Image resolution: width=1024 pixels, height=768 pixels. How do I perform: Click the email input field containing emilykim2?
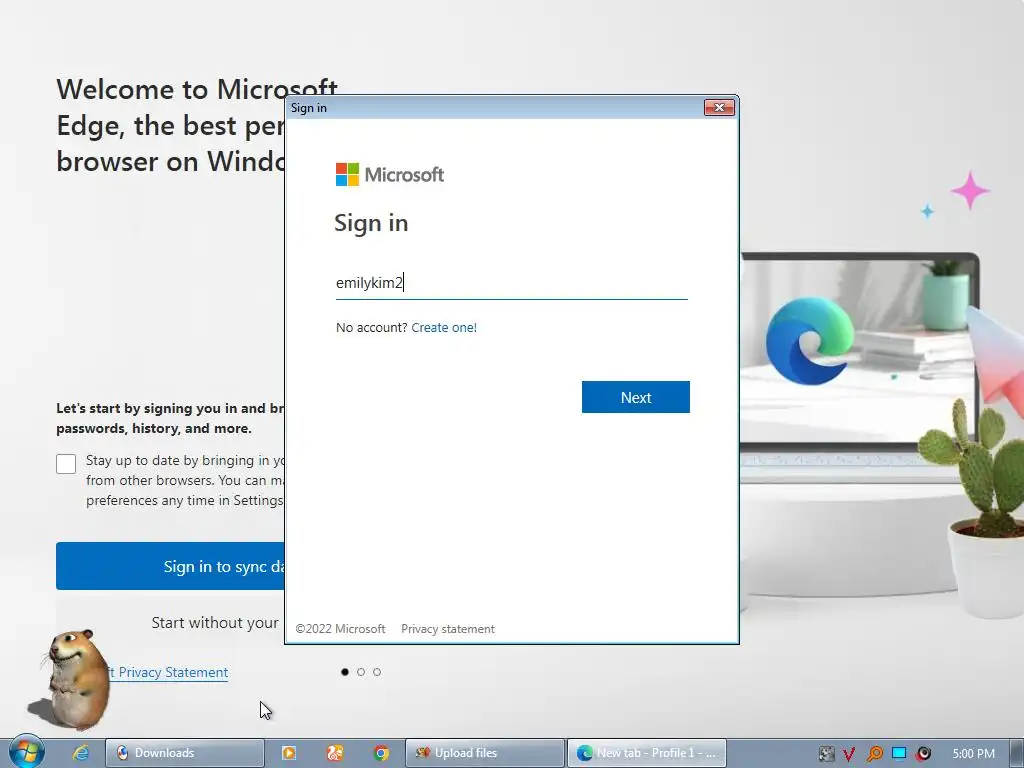click(x=511, y=283)
